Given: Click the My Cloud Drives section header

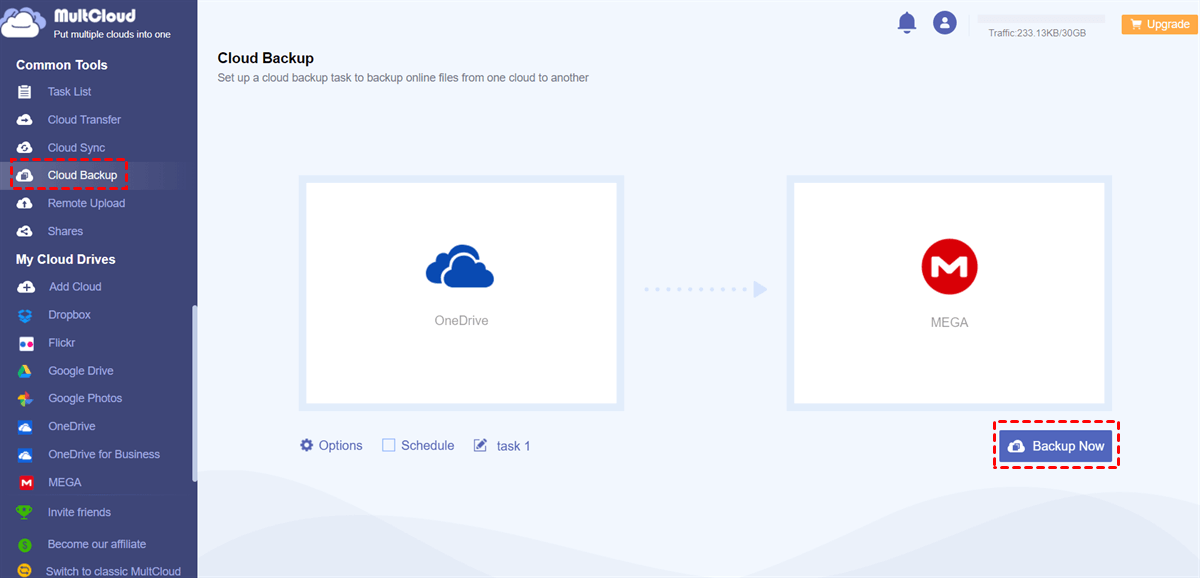Looking at the screenshot, I should (x=66, y=259).
